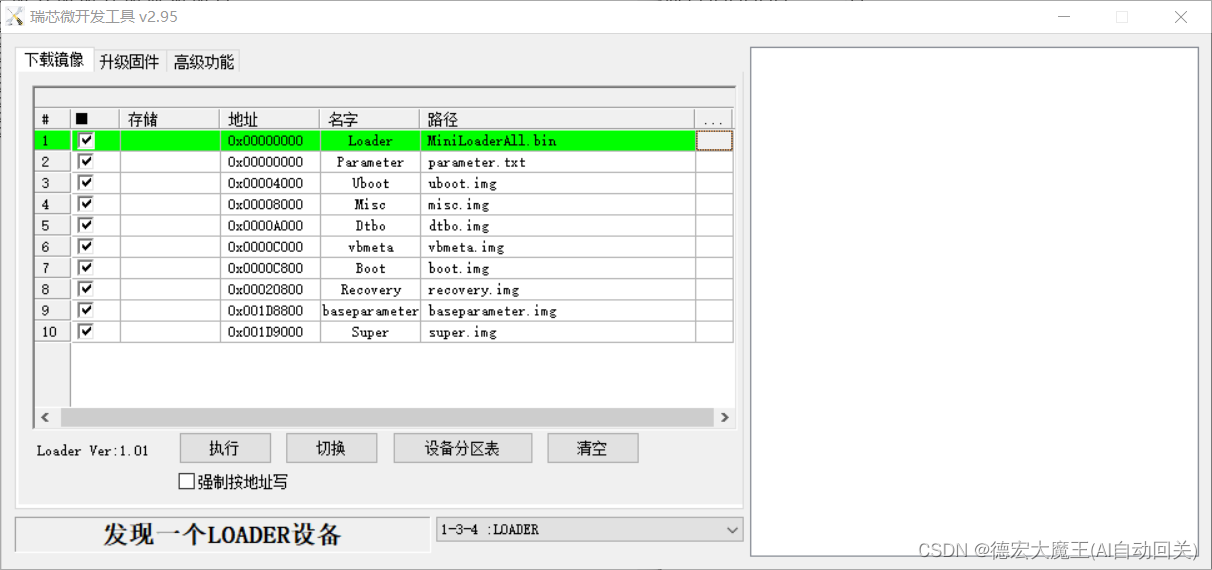This screenshot has width=1212, height=570.
Task: Click the Parameter name cell
Action: pos(370,162)
